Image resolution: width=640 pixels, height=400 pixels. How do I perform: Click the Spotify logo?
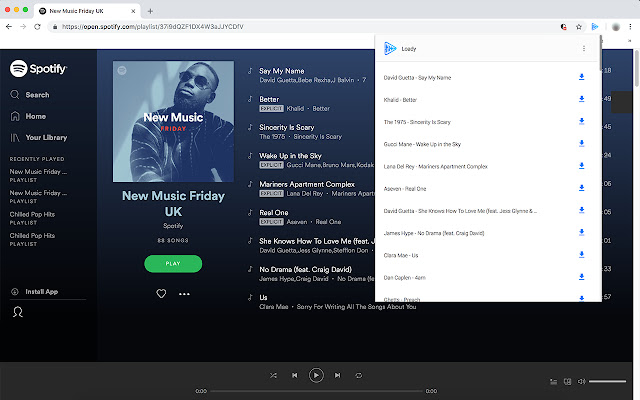pyautogui.click(x=38, y=69)
